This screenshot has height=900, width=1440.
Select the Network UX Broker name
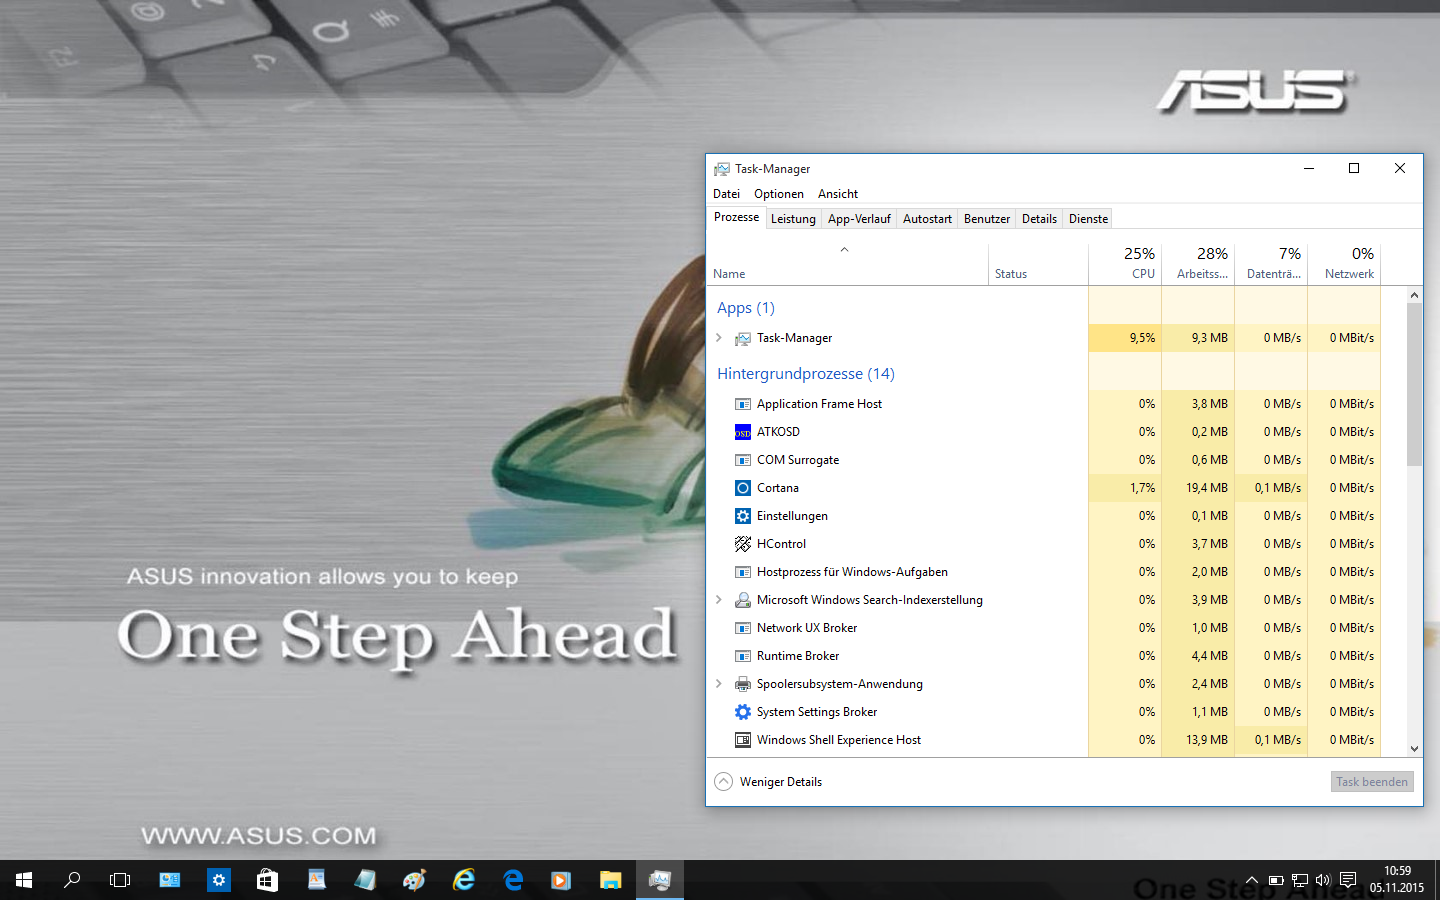tap(807, 628)
